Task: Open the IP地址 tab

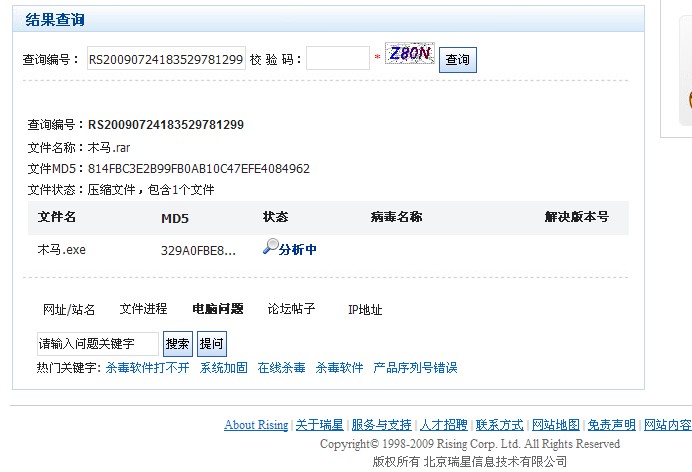Action: tap(365, 310)
